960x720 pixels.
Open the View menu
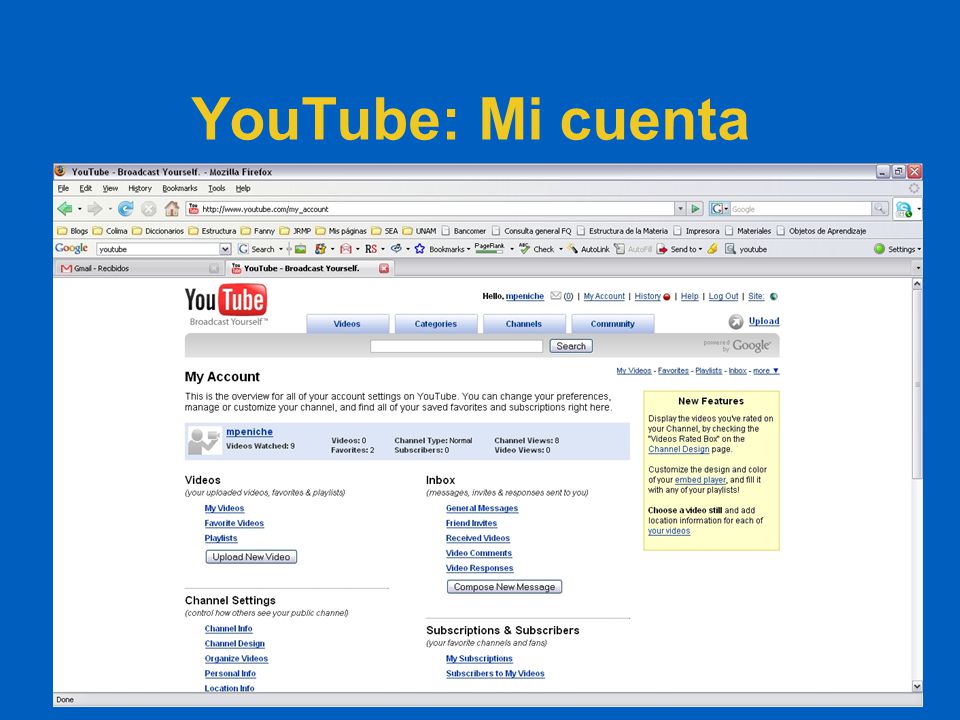pyautogui.click(x=110, y=189)
